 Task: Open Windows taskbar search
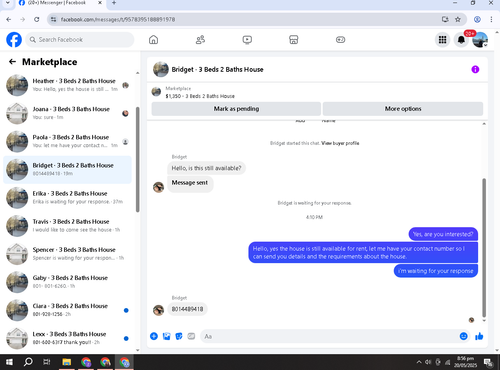[x=28, y=362]
